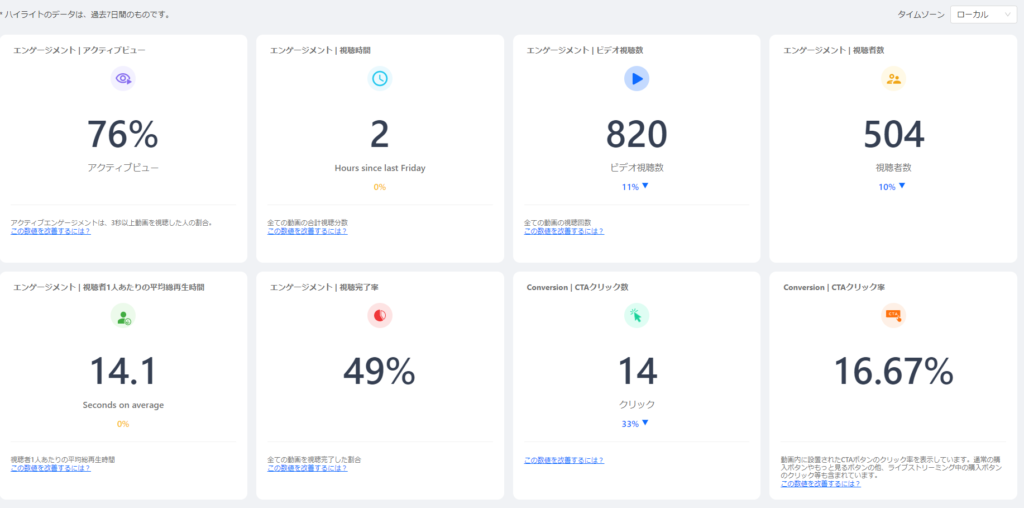
Task: Click the yellow viewers icon for 視聴者数
Action: [893, 78]
